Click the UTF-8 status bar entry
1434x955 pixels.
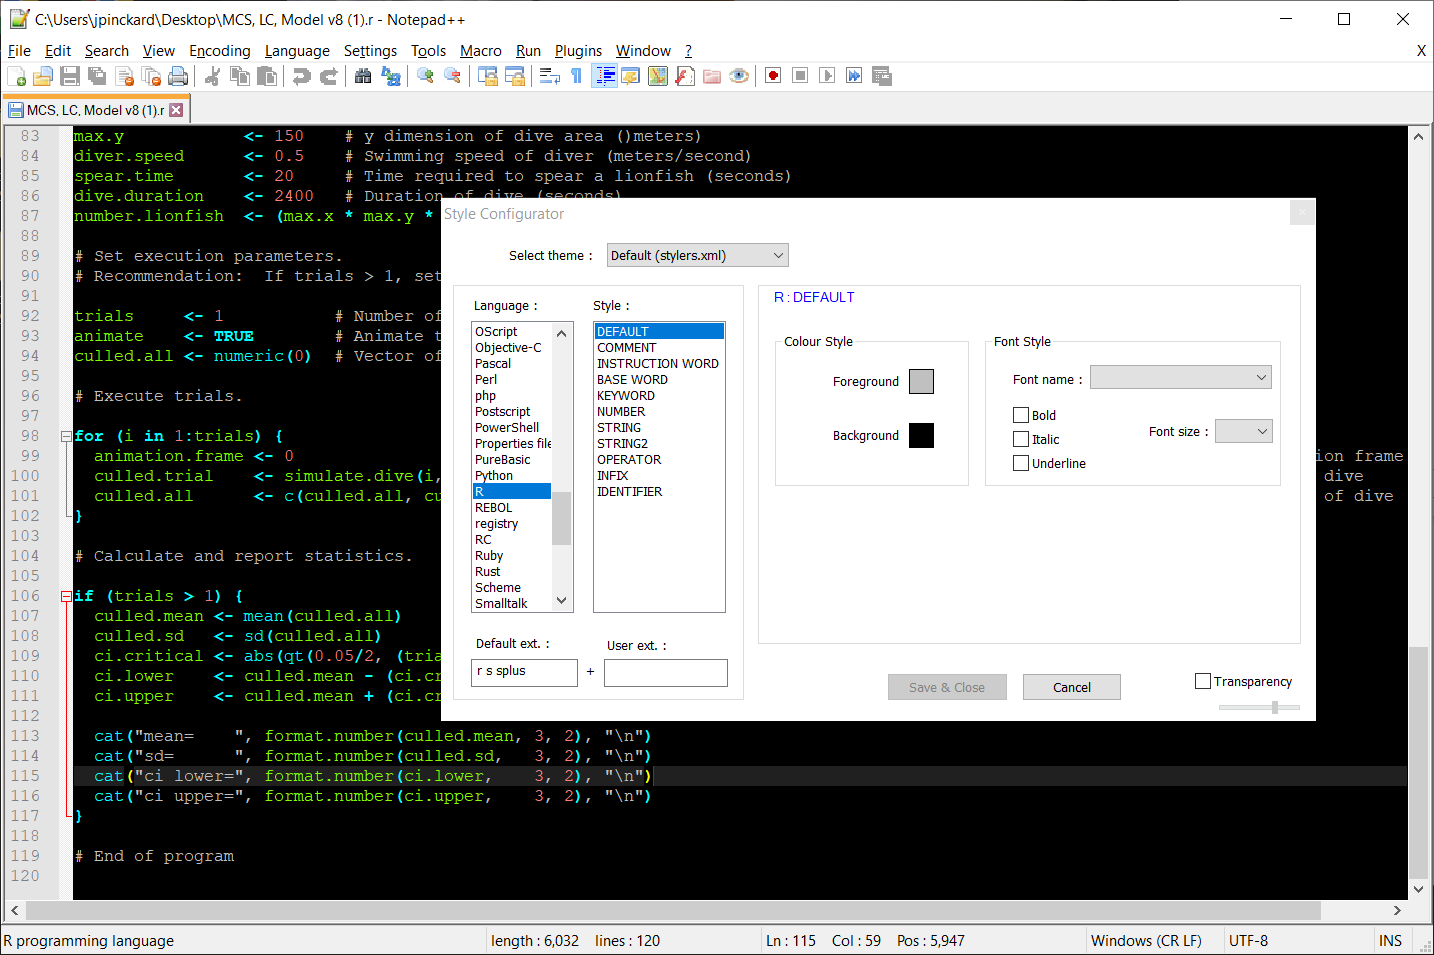click(1248, 941)
